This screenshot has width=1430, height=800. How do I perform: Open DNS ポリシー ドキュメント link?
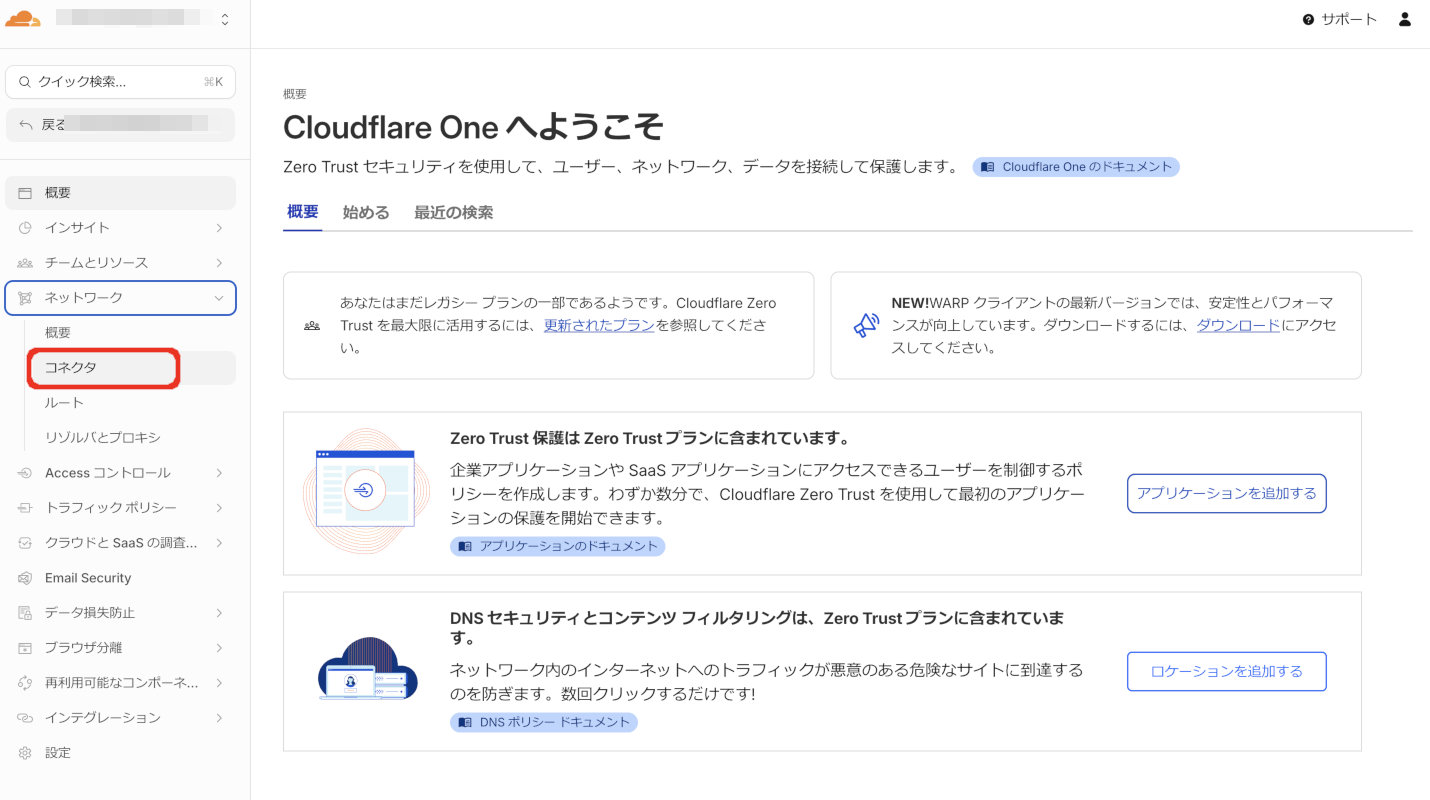pos(544,722)
